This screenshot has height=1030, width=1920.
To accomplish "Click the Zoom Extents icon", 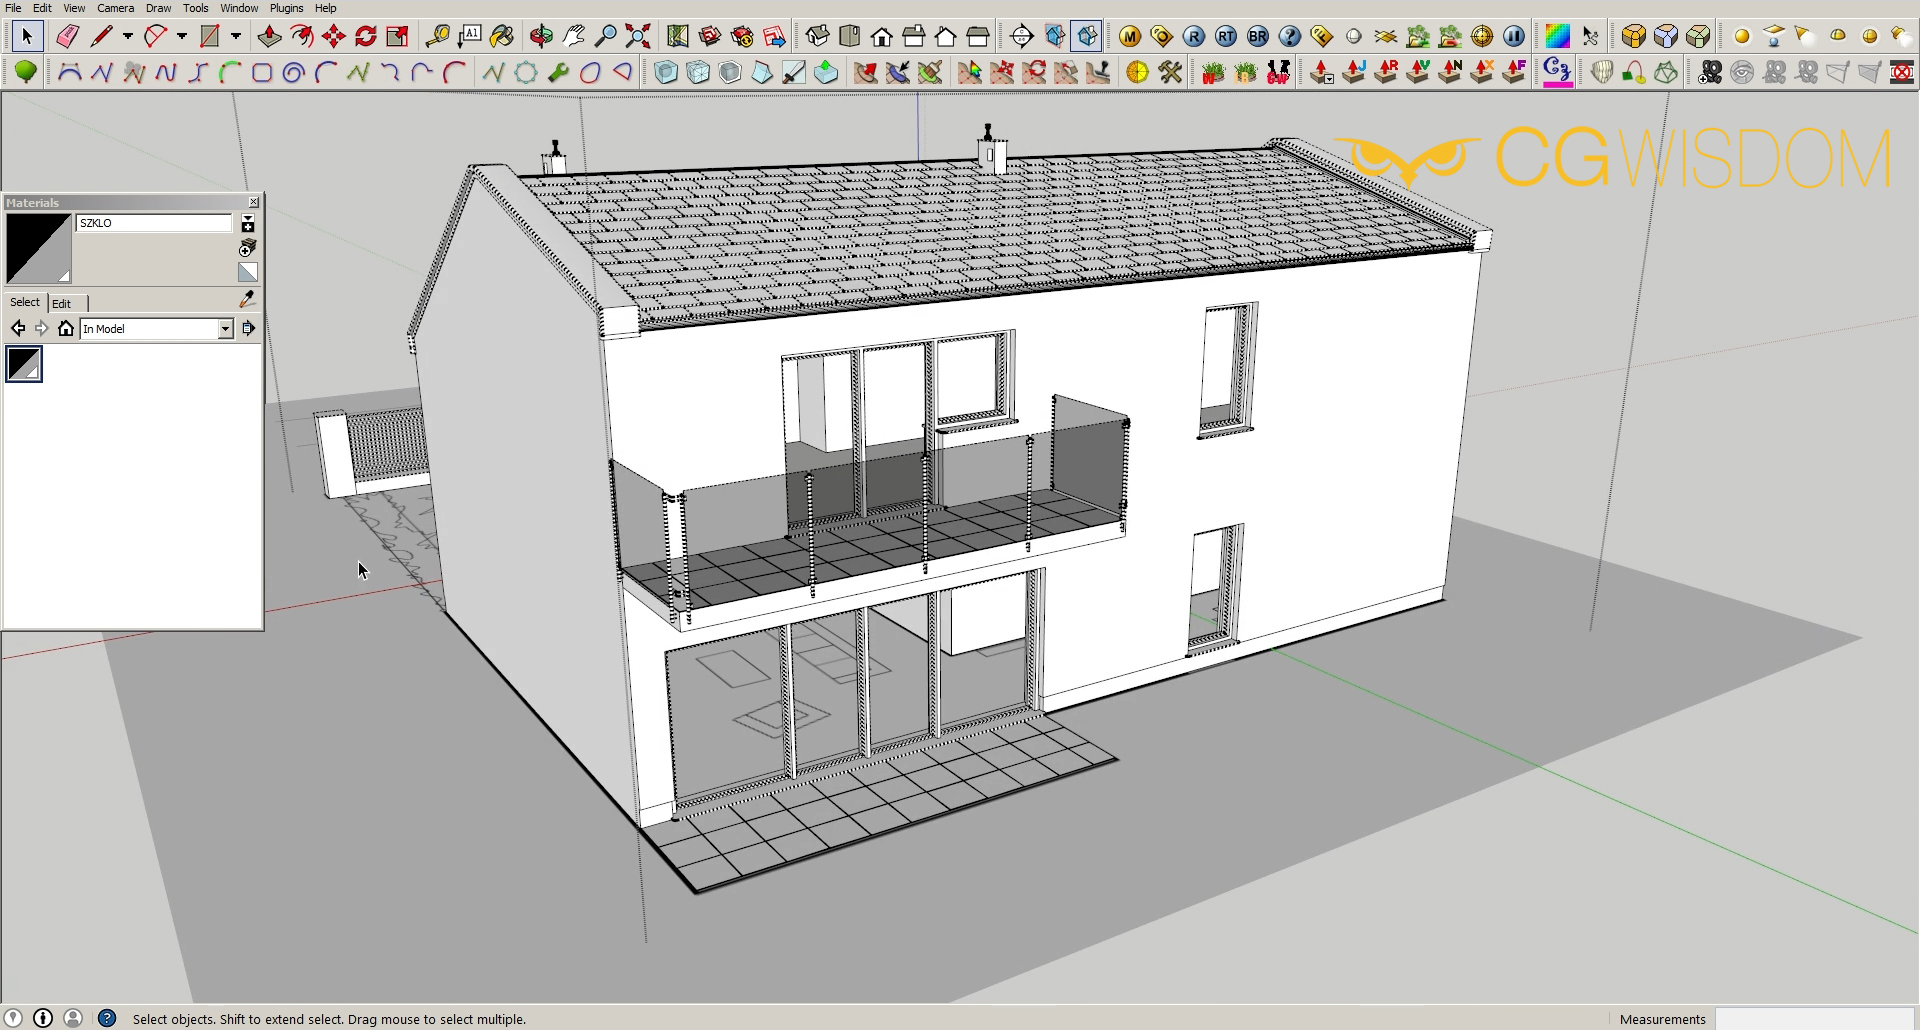I will coord(638,37).
